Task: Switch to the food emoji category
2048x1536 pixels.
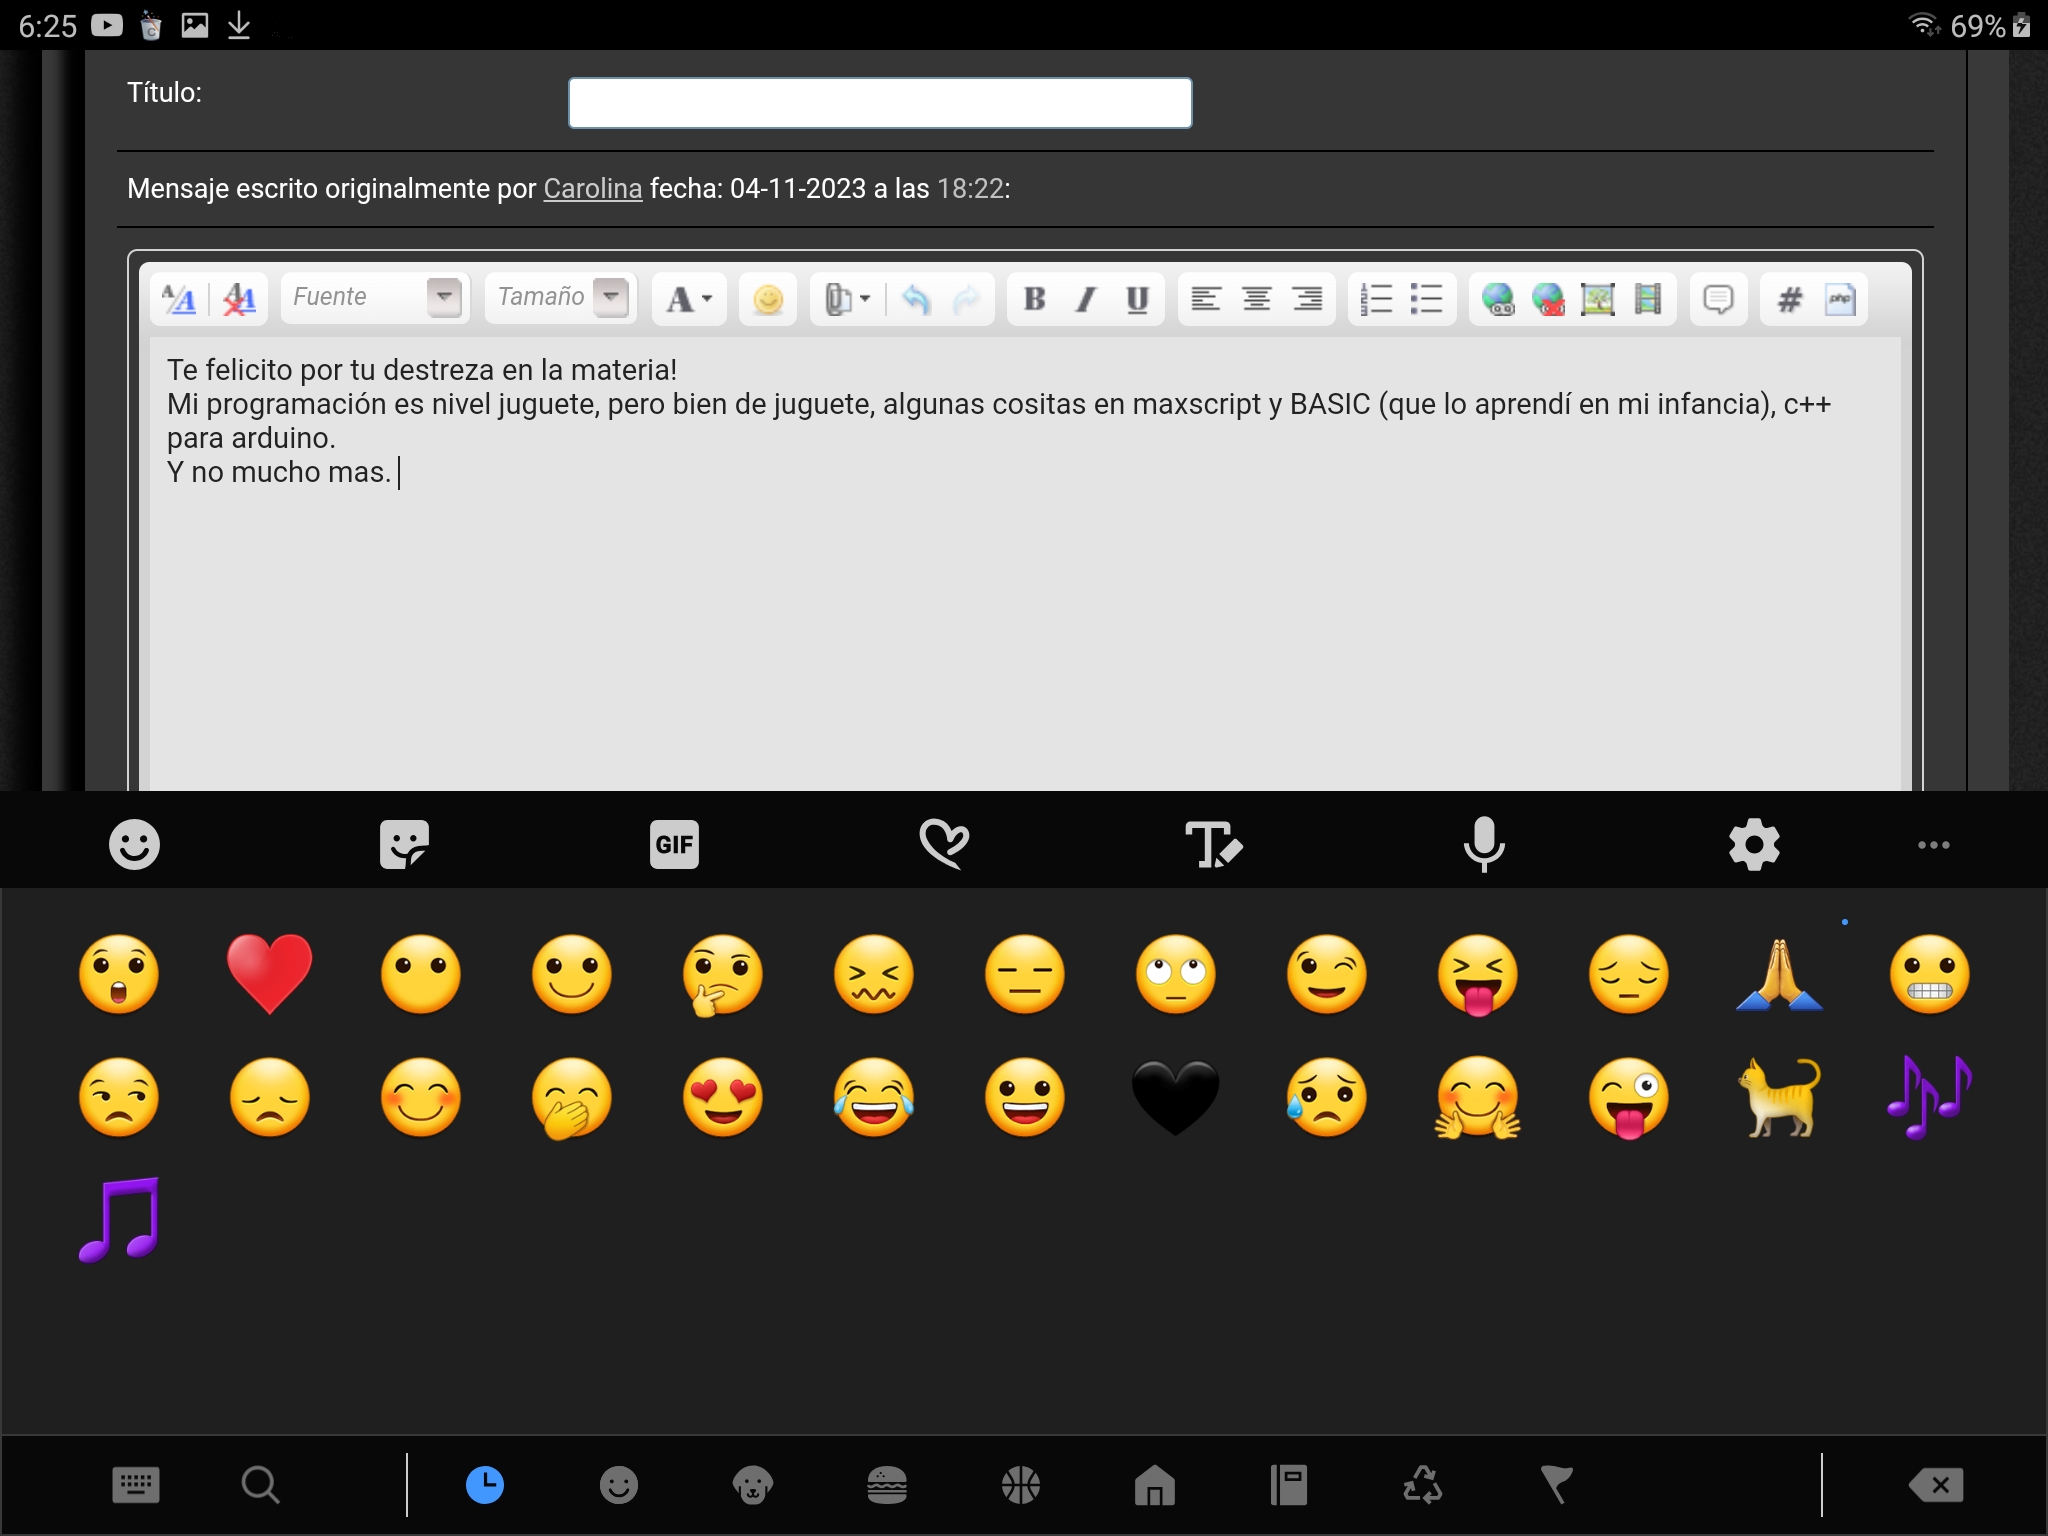Action: 886,1485
